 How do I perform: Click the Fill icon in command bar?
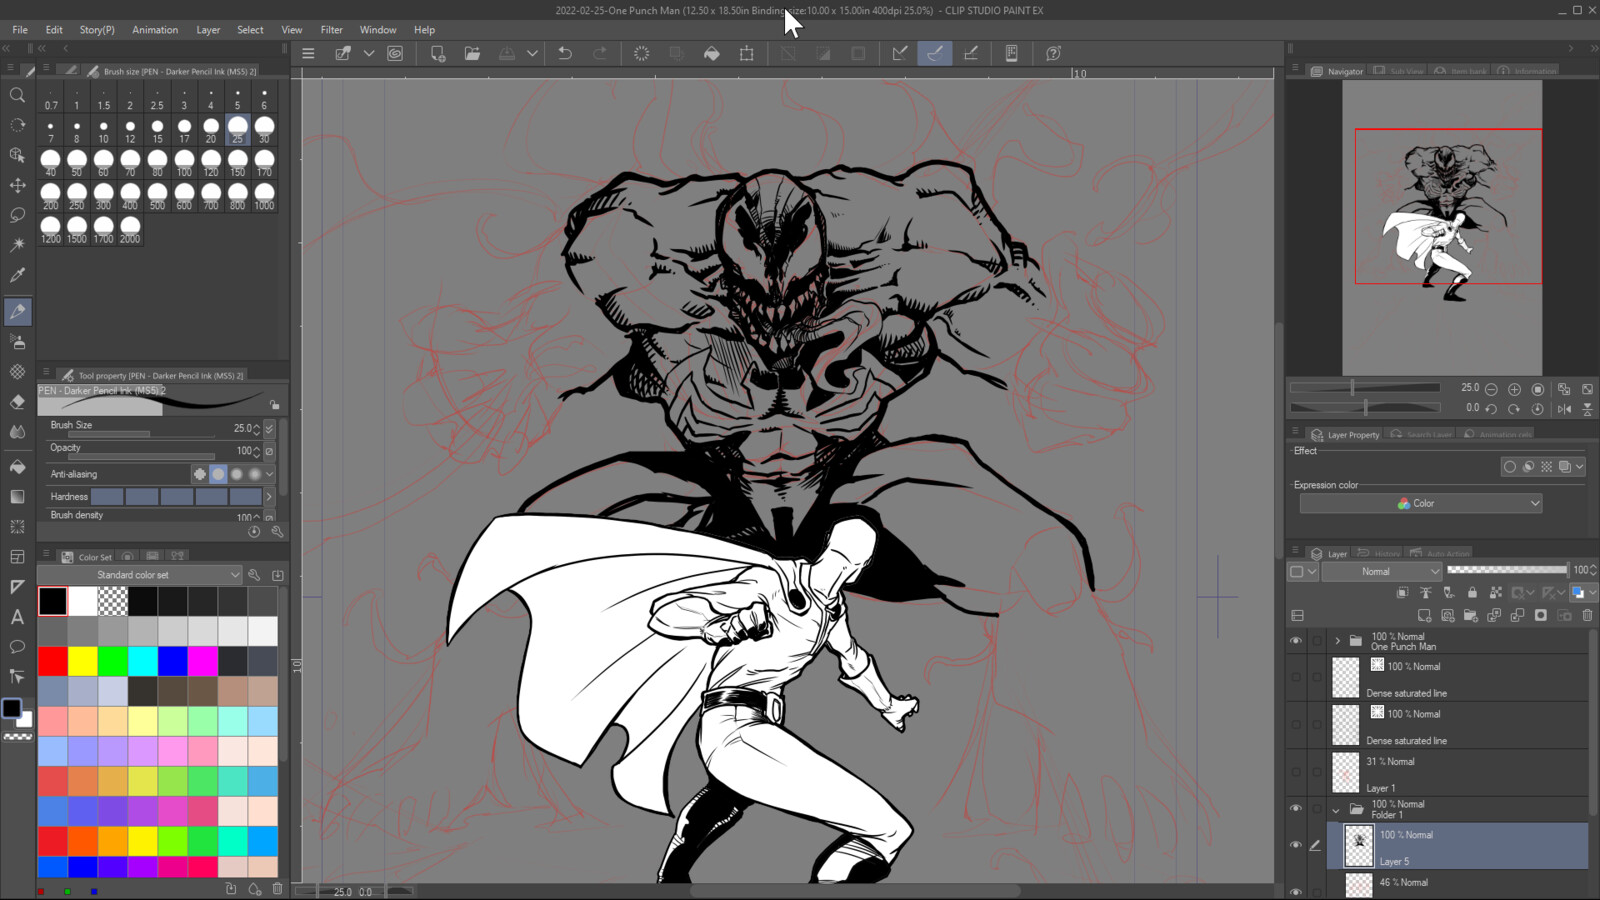(x=712, y=53)
